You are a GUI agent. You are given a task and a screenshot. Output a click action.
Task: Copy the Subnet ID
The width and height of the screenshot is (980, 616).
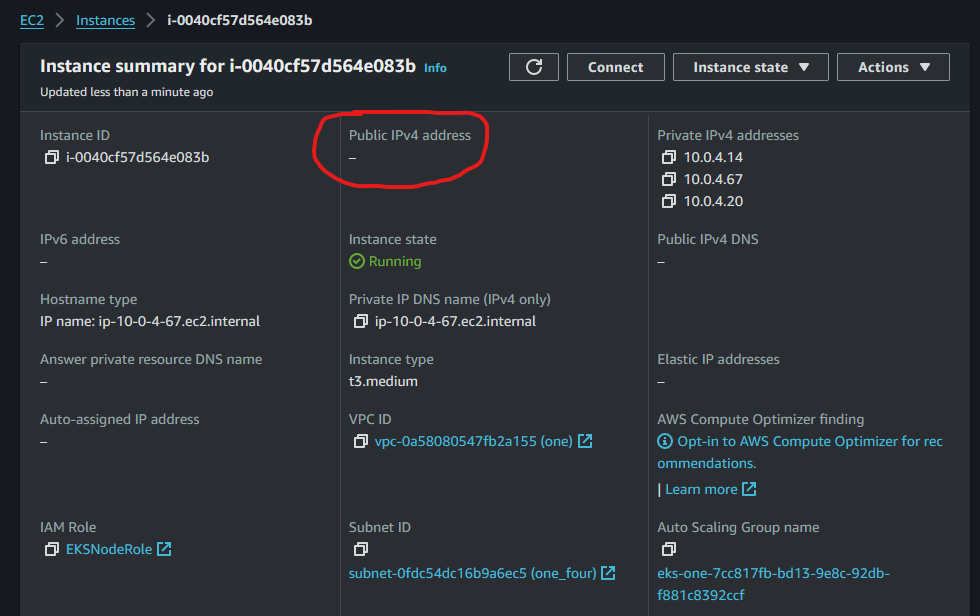(x=361, y=549)
